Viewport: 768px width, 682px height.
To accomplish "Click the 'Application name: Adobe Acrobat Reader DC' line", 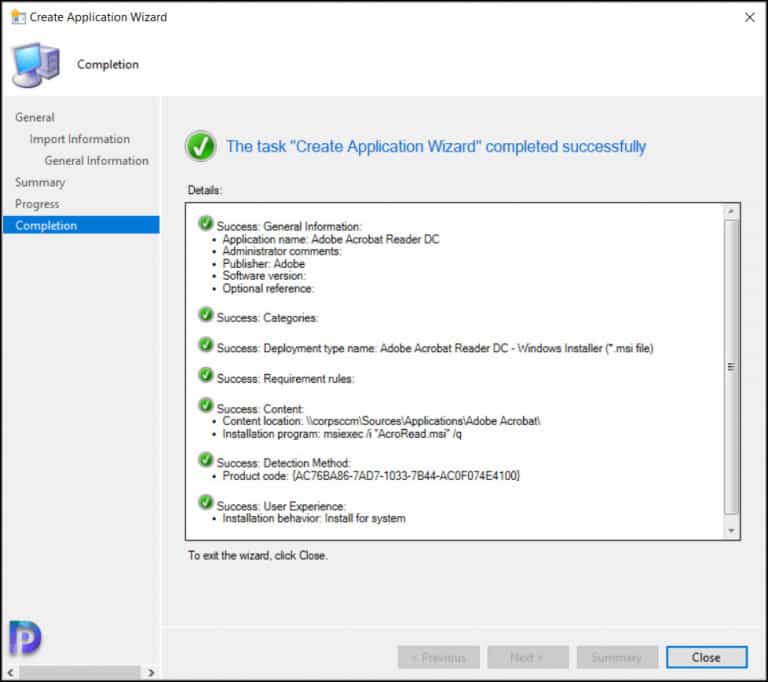I will pos(331,240).
